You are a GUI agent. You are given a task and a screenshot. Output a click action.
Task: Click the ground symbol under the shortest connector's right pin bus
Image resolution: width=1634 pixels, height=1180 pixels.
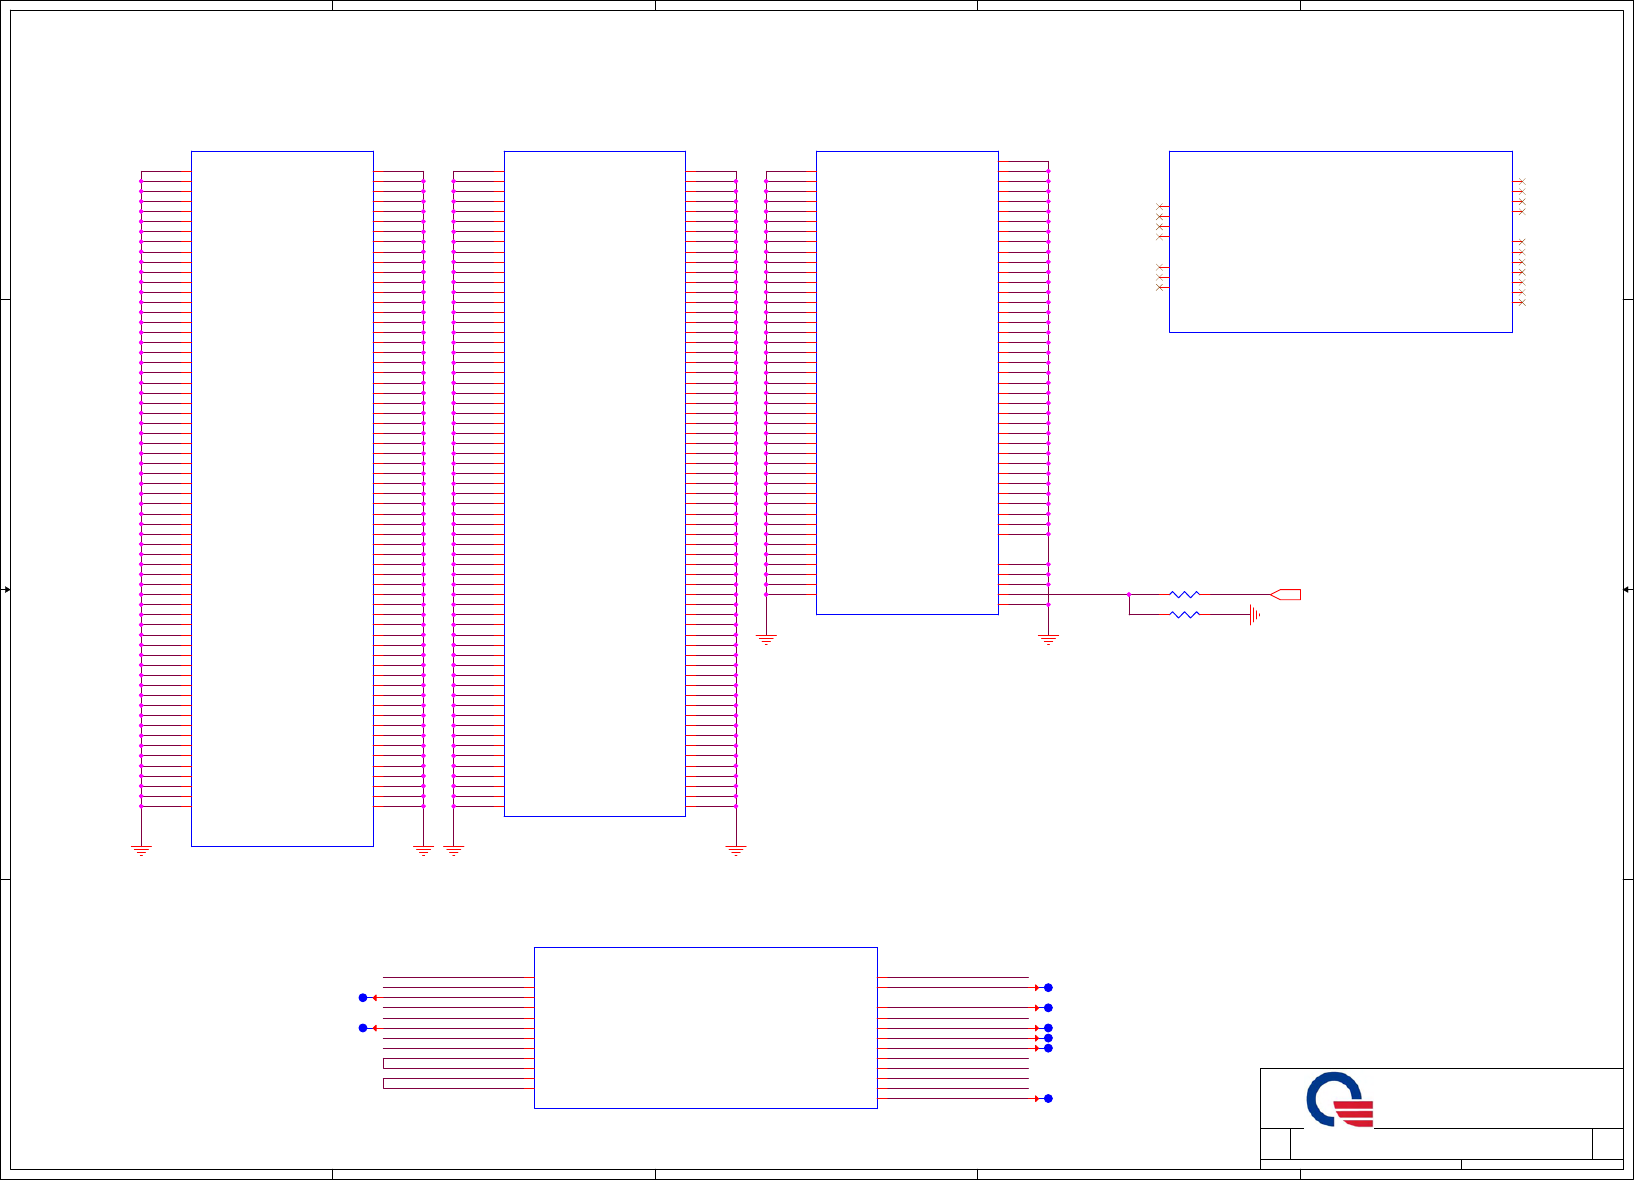pos(1048,639)
